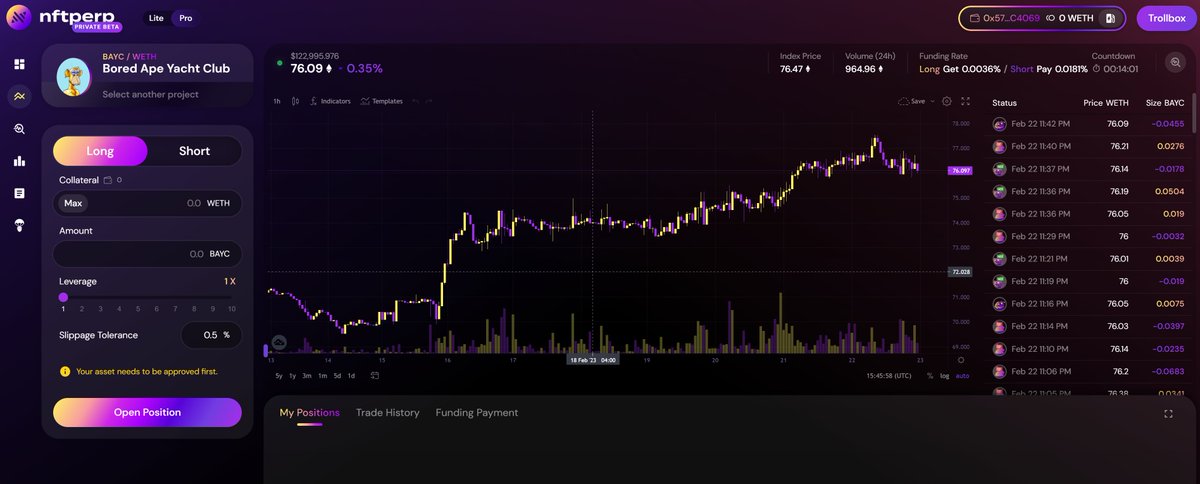Click wallet address 0x57...C4069
The height and width of the screenshot is (484, 1200).
coord(1011,18)
